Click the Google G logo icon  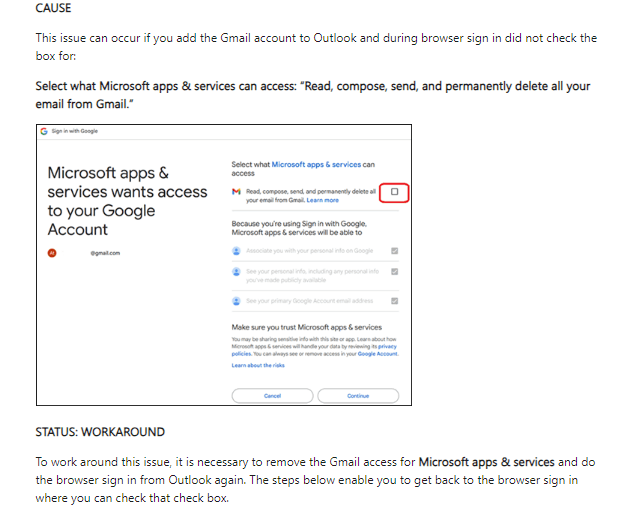coord(44,131)
